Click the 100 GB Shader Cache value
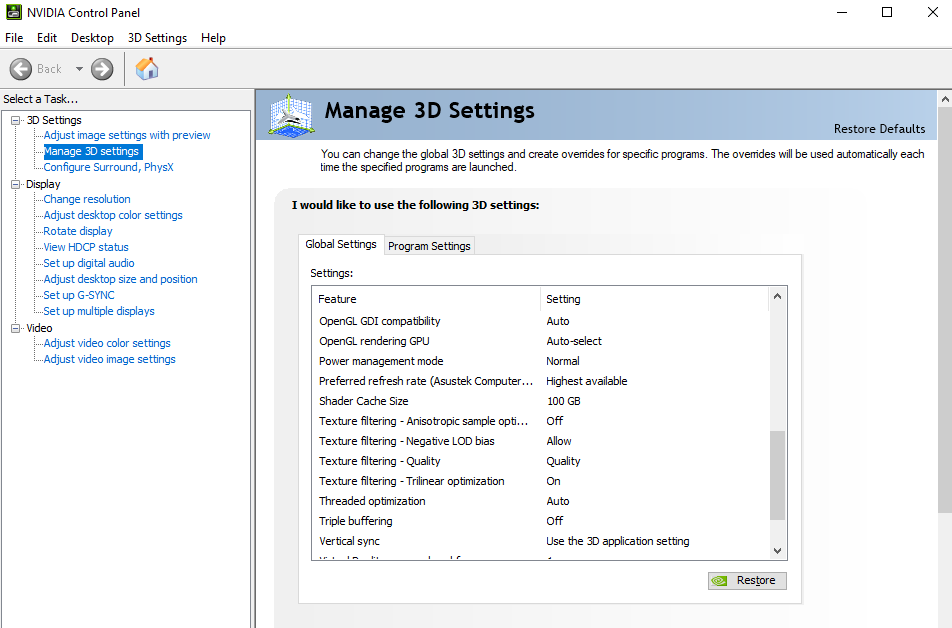 [x=564, y=401]
